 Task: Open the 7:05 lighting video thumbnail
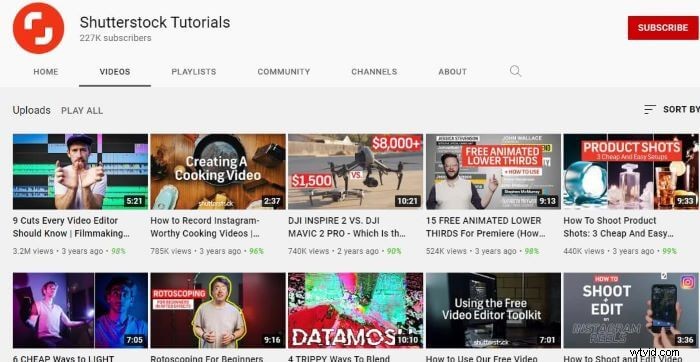pyautogui.click(x=80, y=310)
